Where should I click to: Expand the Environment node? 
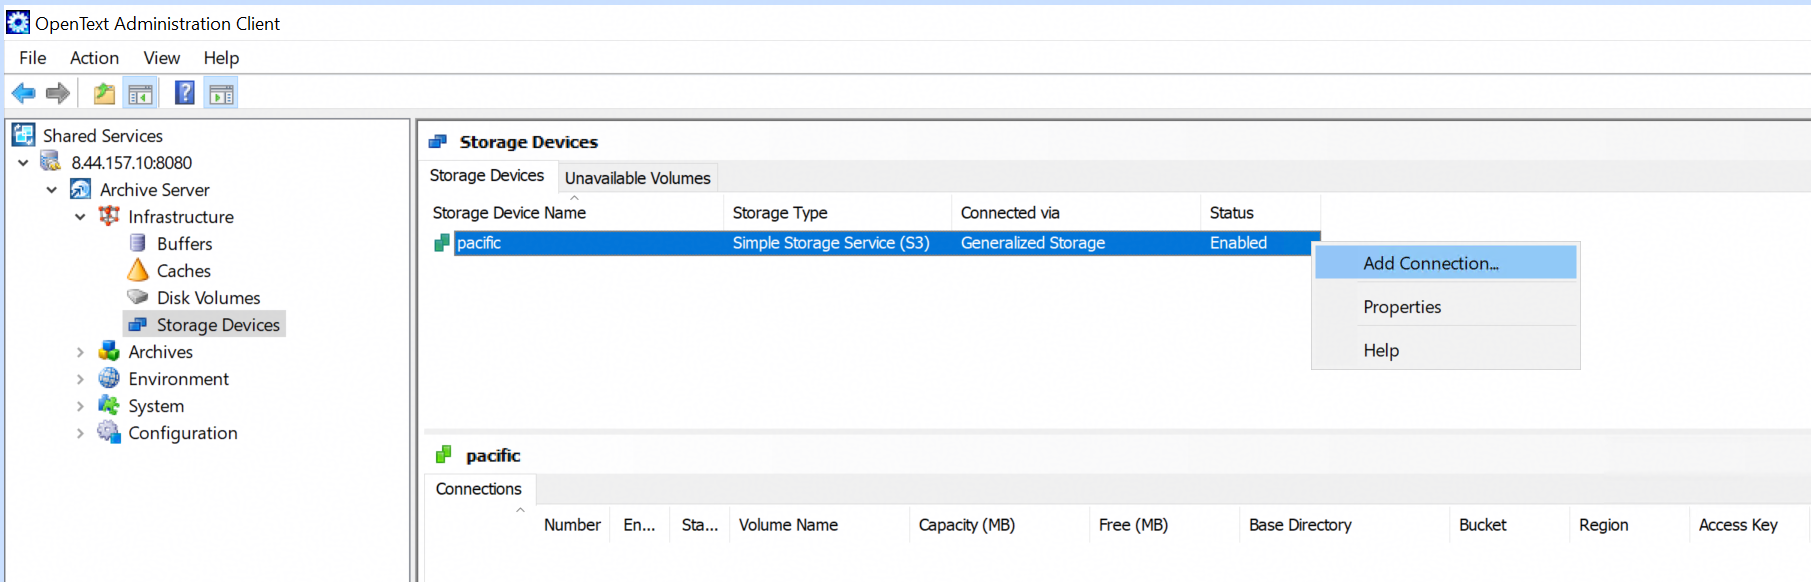click(80, 379)
